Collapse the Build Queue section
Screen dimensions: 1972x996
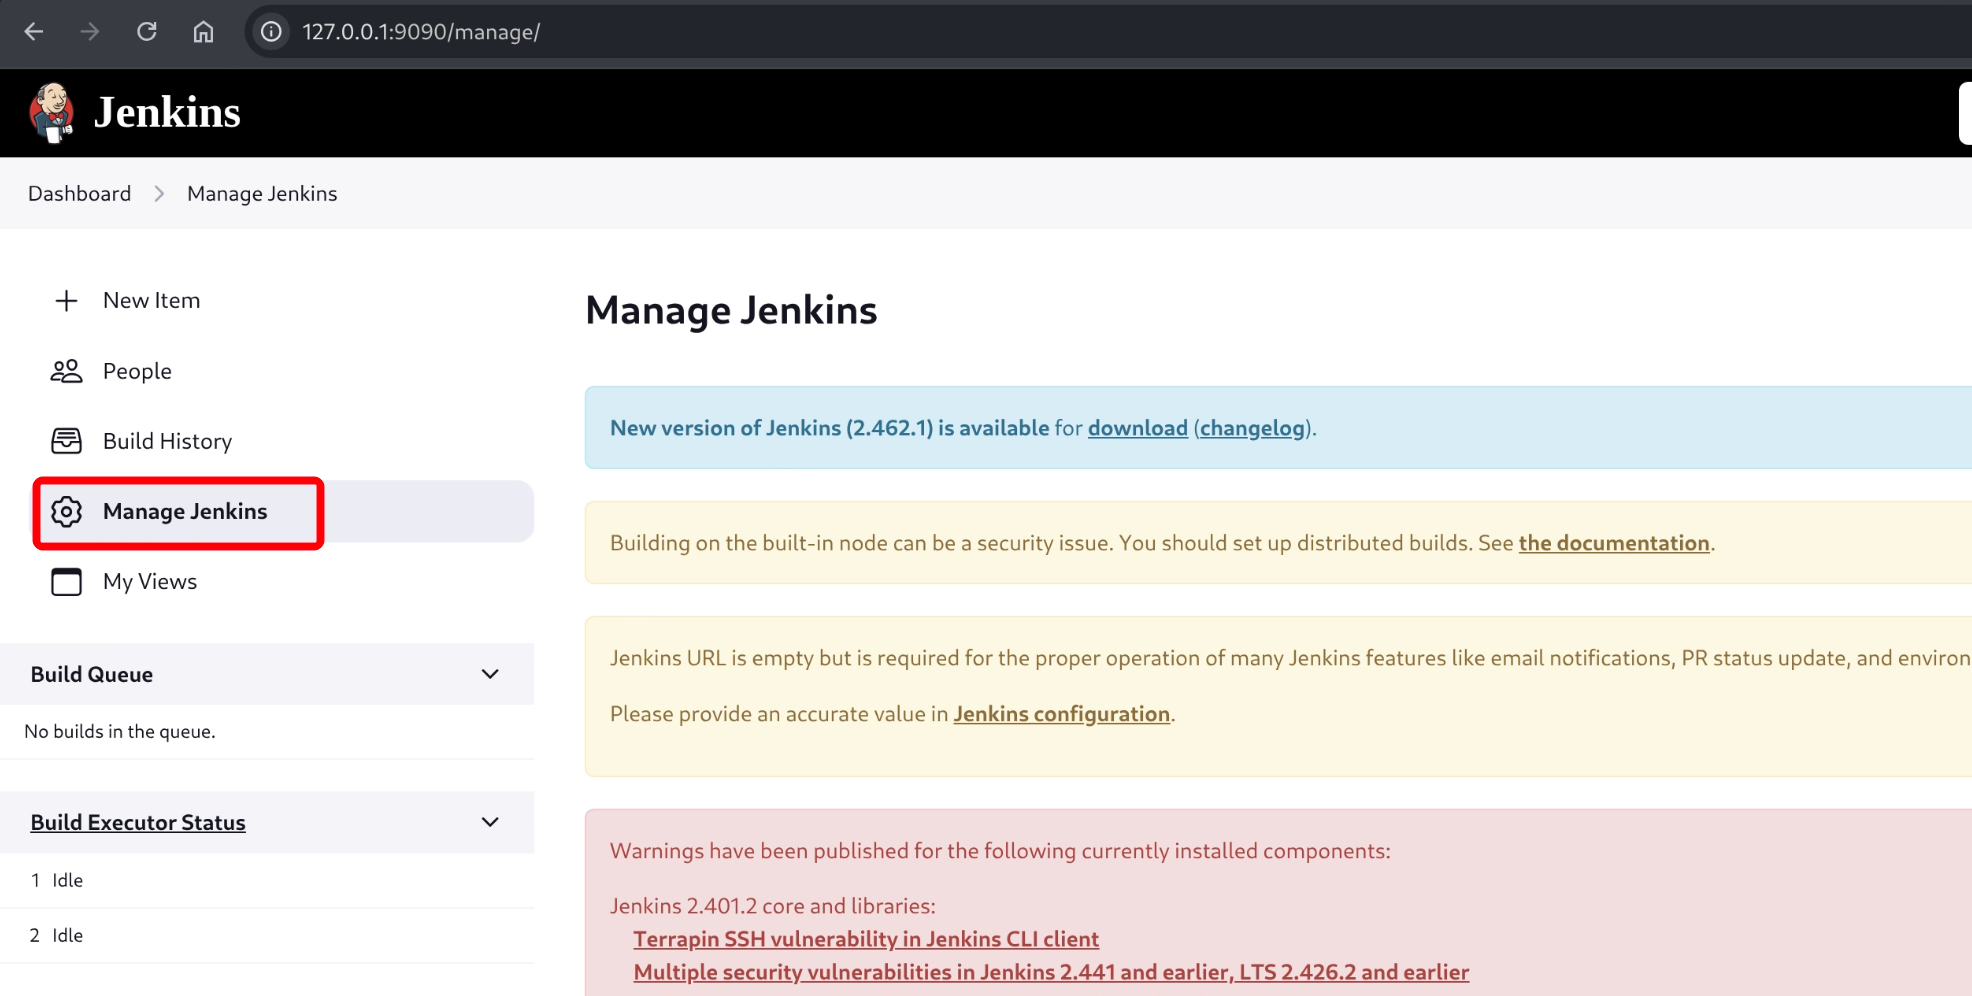click(x=490, y=674)
